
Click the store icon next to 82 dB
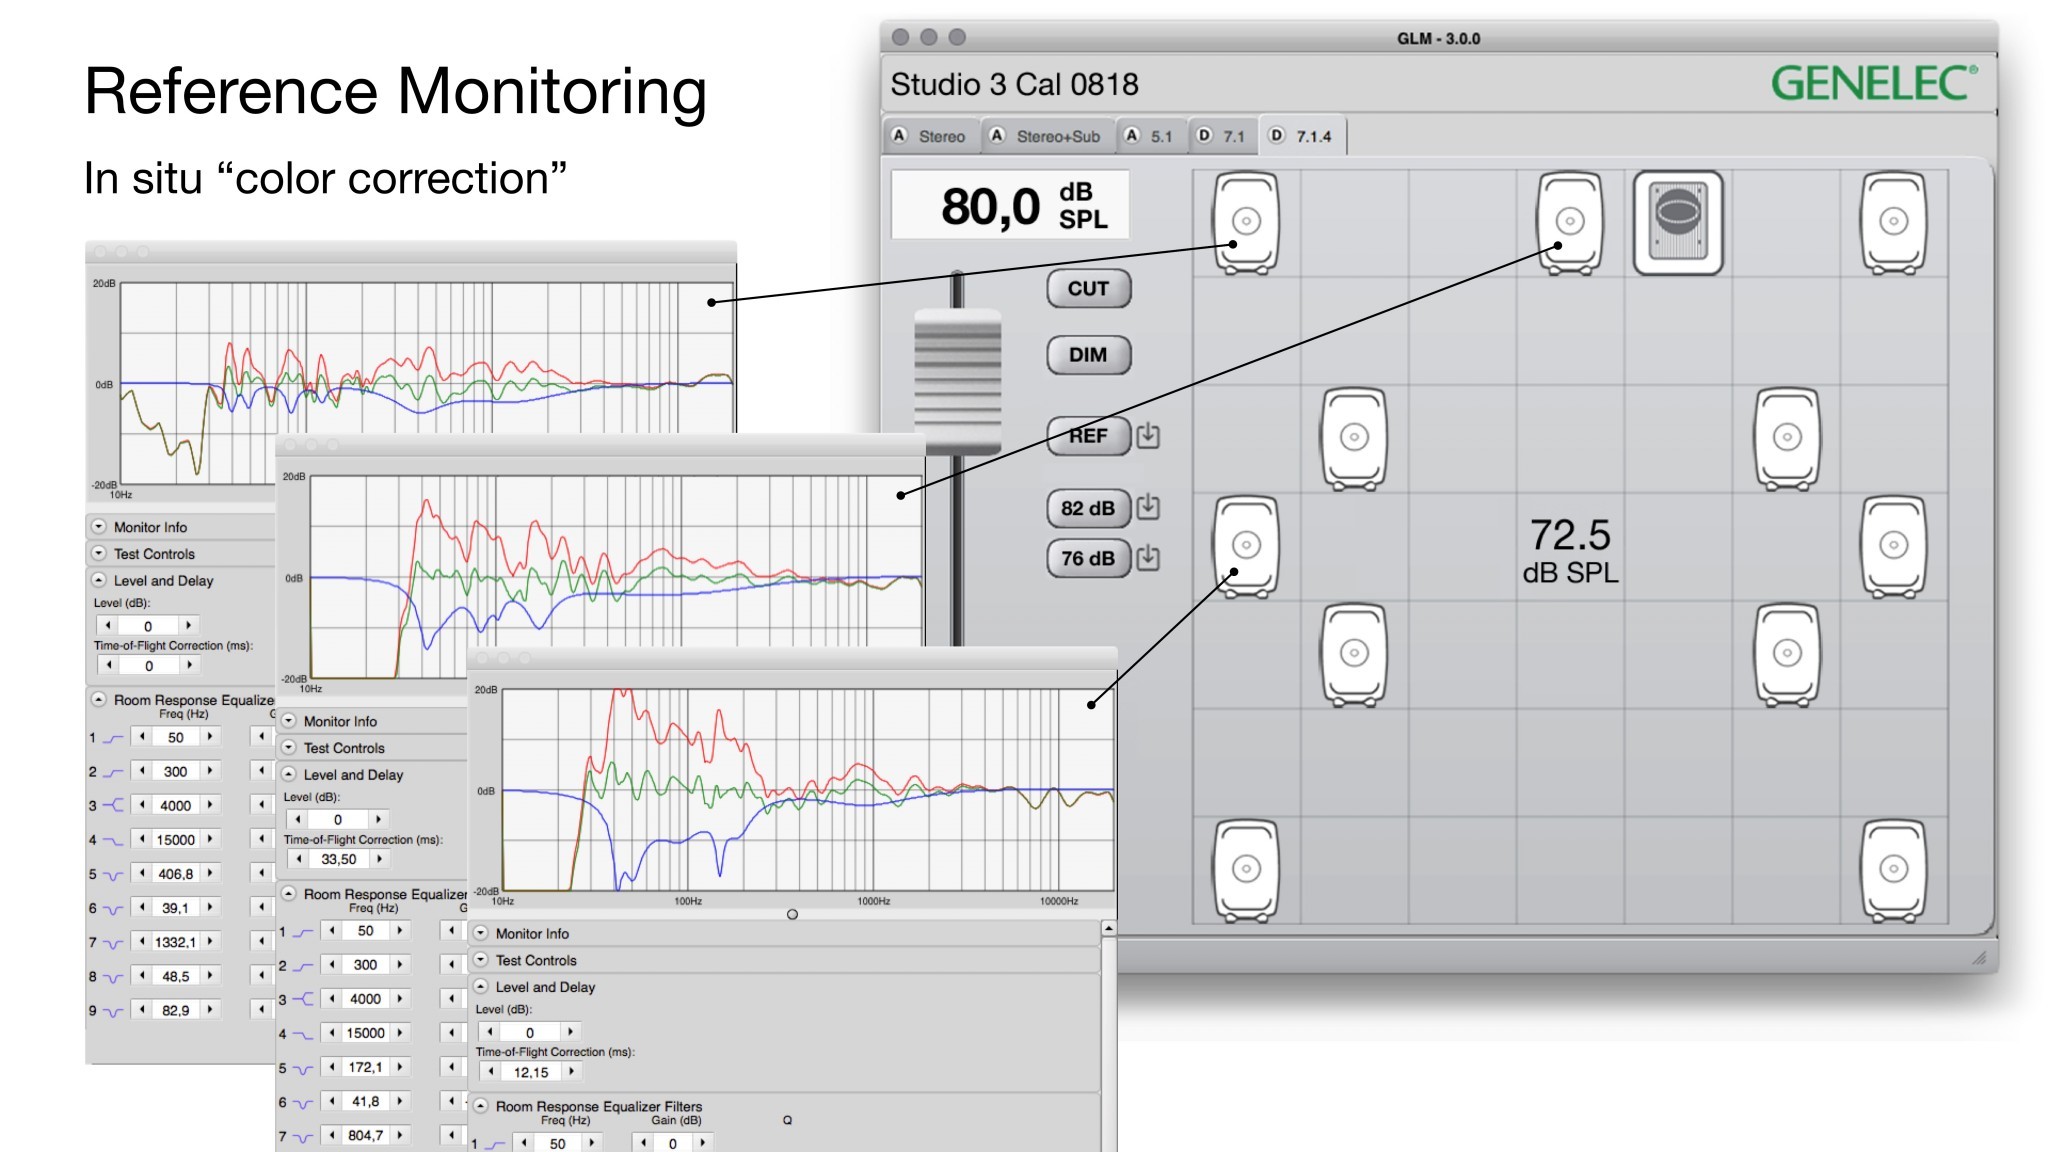[1148, 507]
